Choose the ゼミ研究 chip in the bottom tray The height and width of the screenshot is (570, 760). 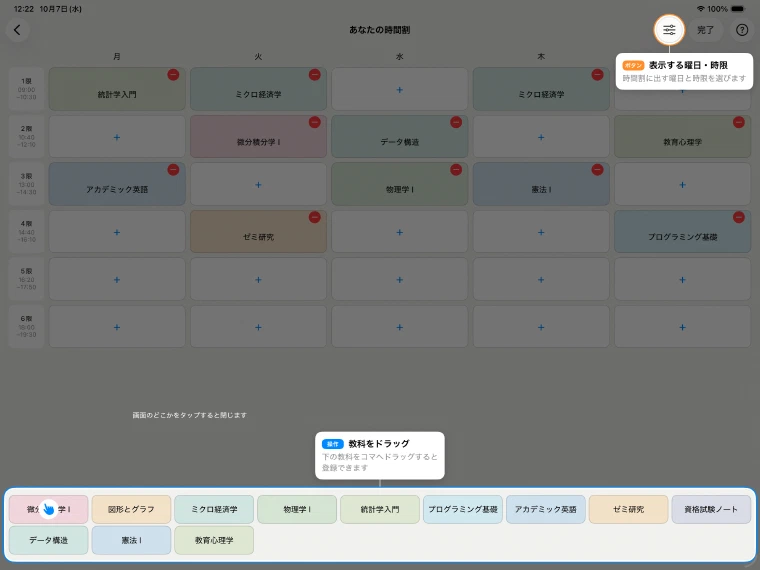coord(629,509)
